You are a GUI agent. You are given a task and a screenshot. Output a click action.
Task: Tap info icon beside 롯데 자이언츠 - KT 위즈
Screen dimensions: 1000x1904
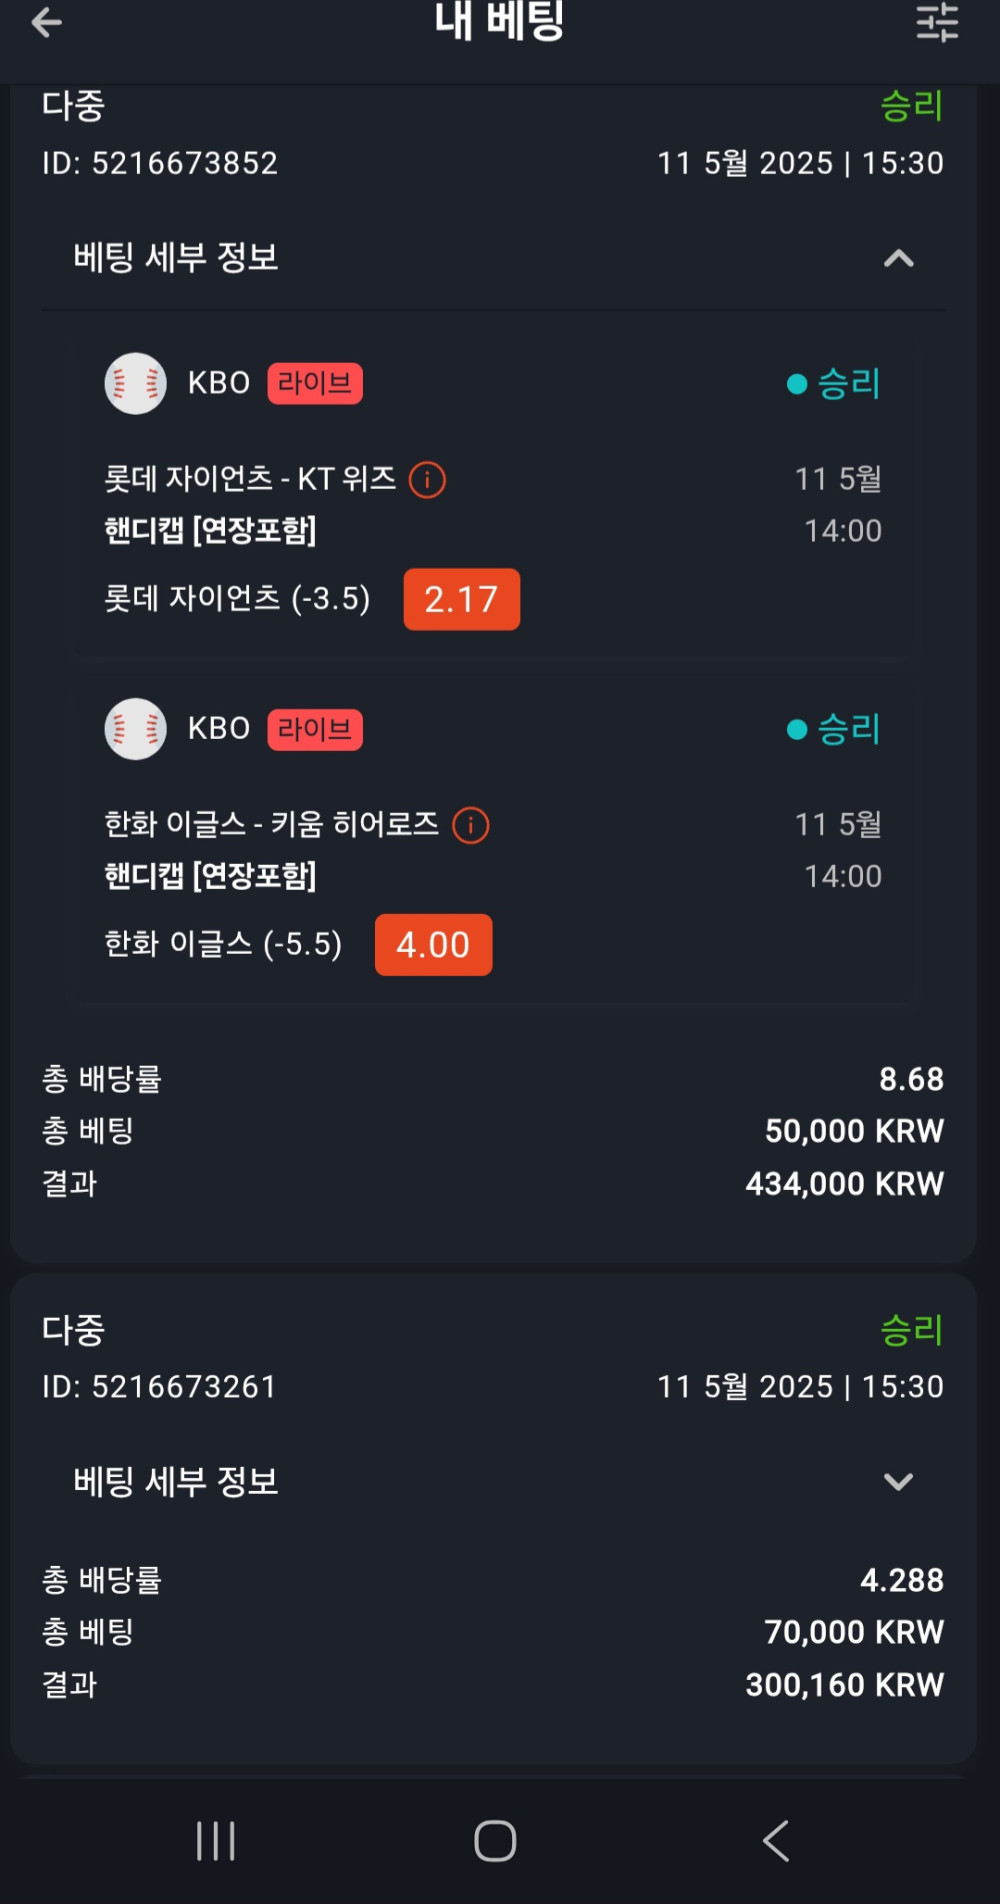(x=427, y=480)
